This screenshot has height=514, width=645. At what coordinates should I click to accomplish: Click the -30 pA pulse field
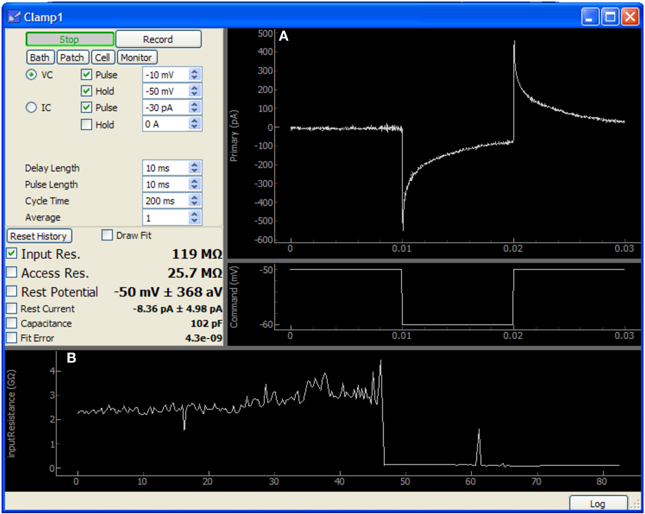165,108
